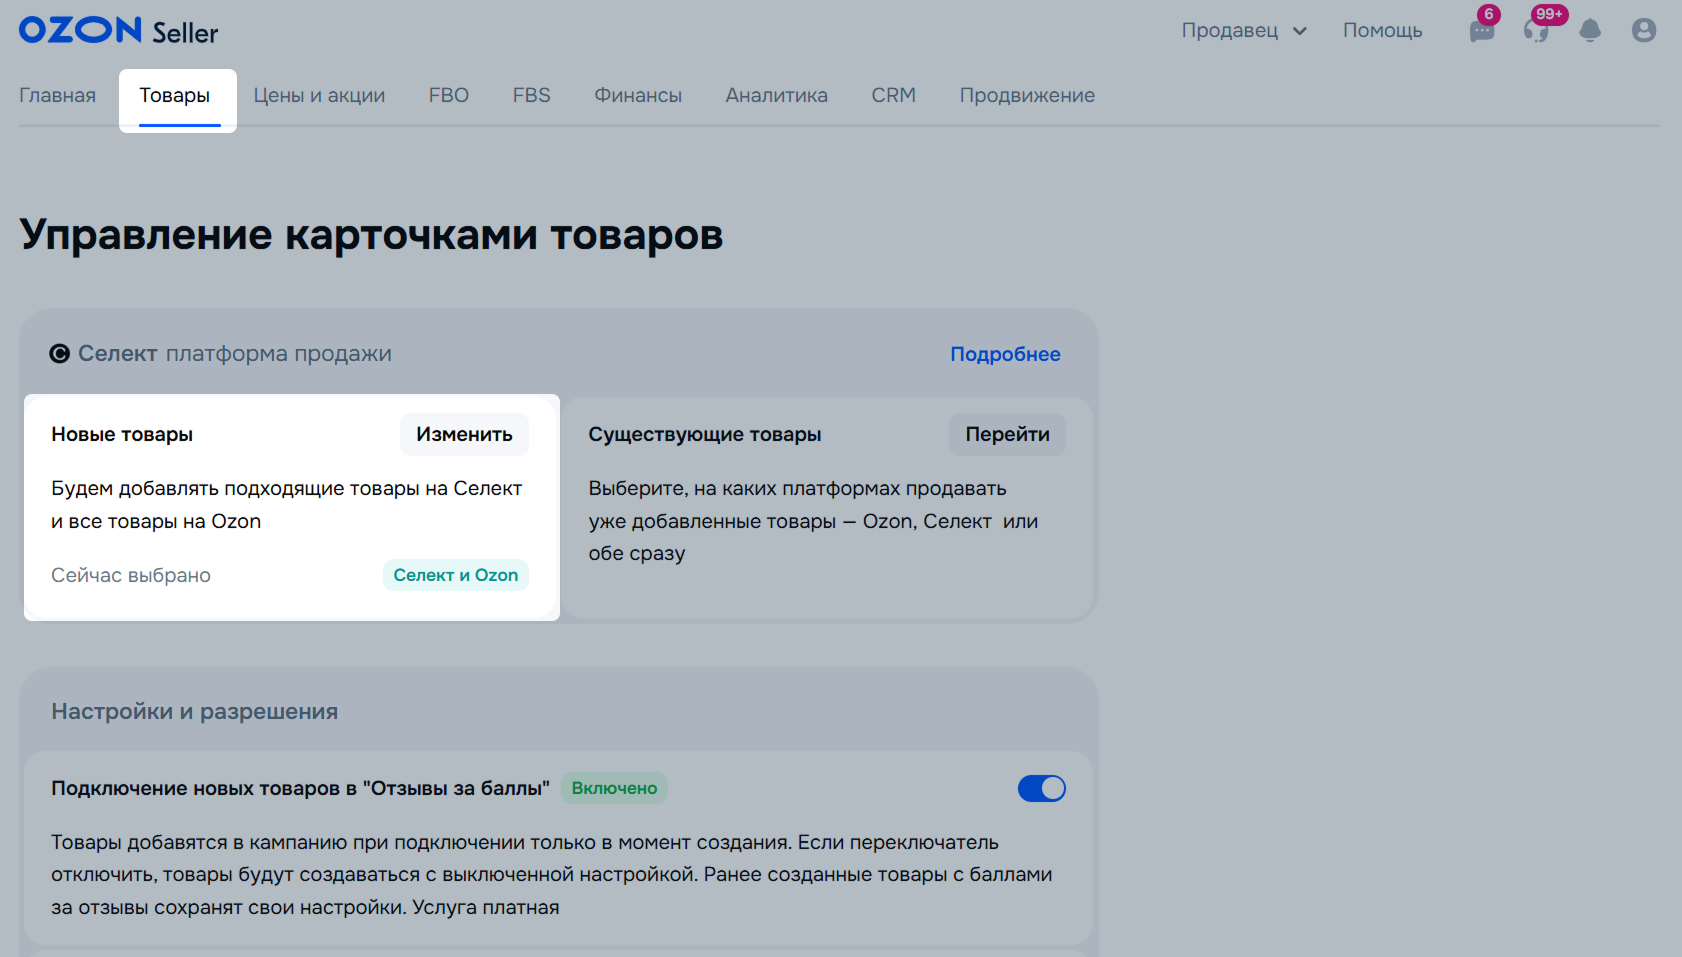Click Перейти for existing products
Screen dimensions: 1682x957
(x=1007, y=435)
